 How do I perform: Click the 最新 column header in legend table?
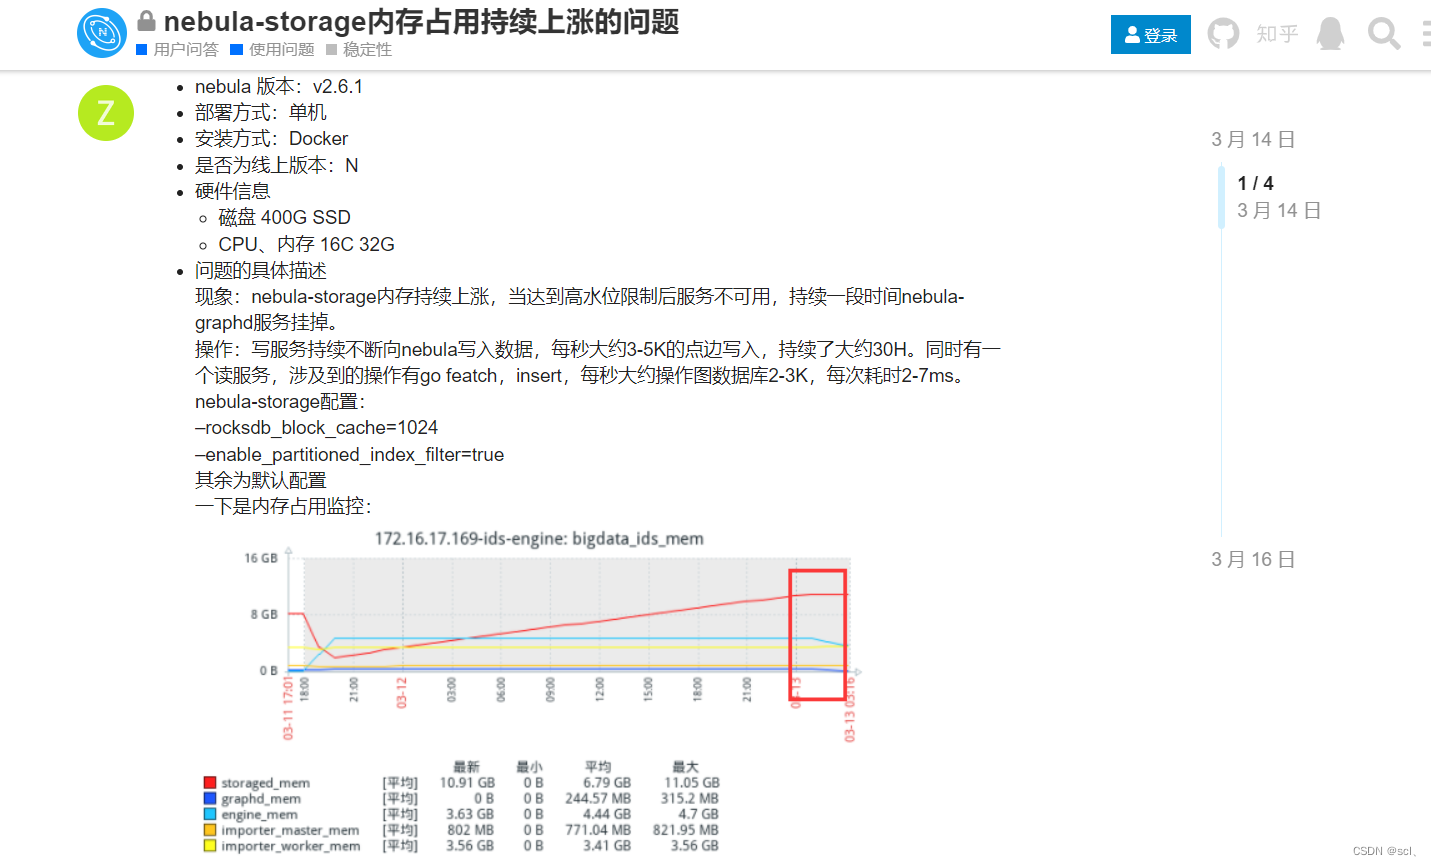pos(466,767)
